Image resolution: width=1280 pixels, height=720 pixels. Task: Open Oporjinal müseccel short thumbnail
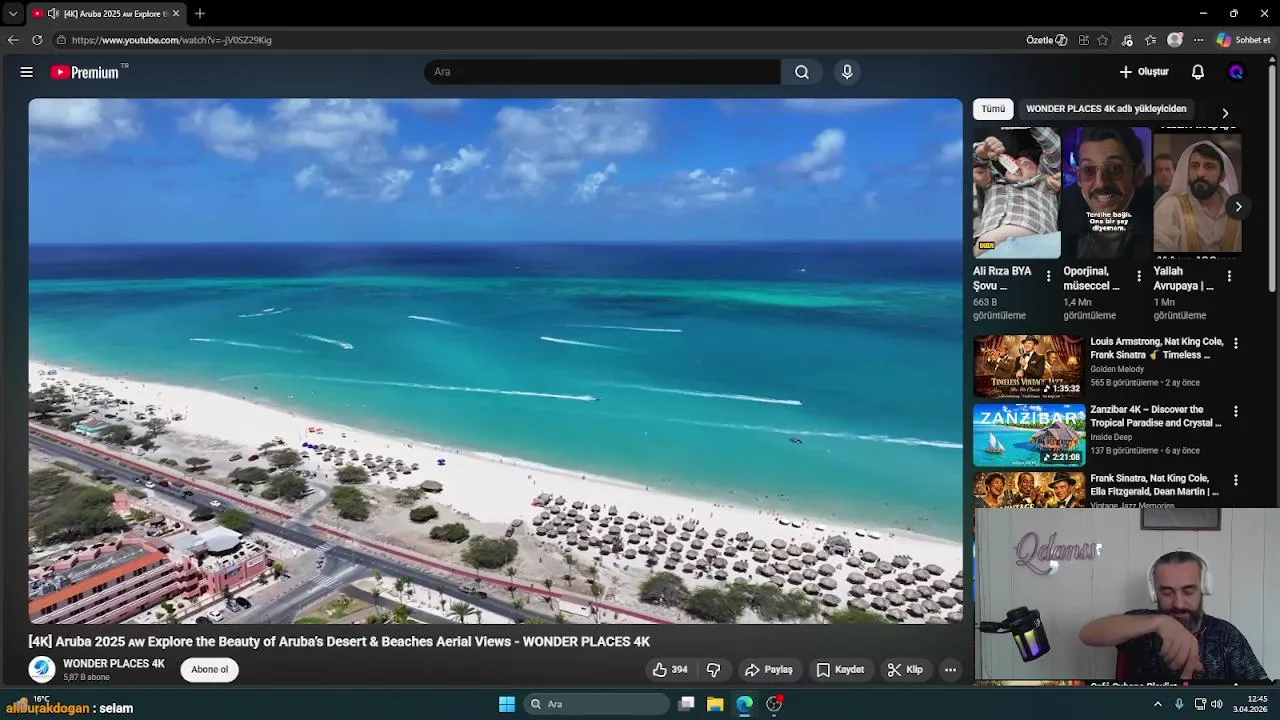point(1106,192)
